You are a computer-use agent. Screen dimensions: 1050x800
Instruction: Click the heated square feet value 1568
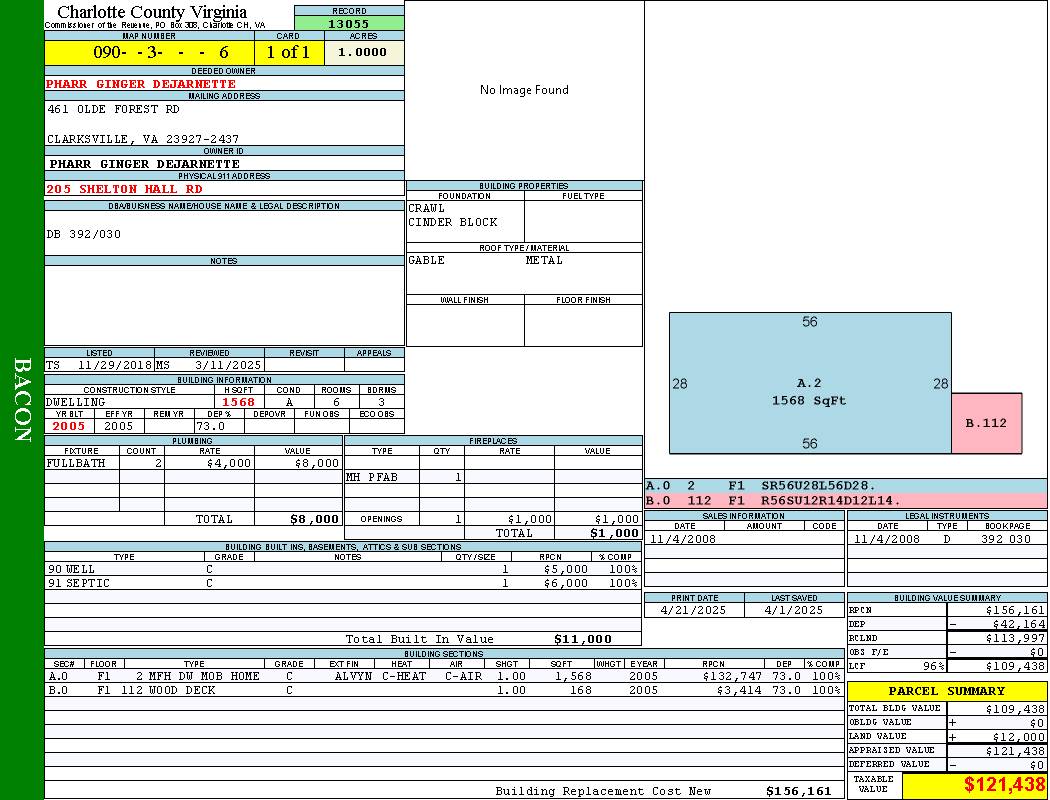tap(238, 402)
